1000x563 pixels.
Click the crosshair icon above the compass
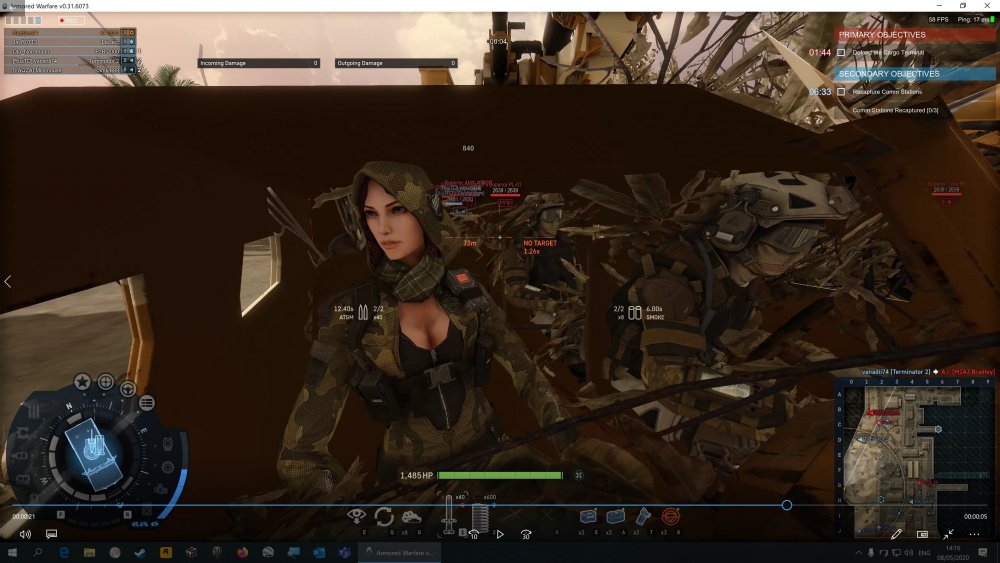pos(106,382)
